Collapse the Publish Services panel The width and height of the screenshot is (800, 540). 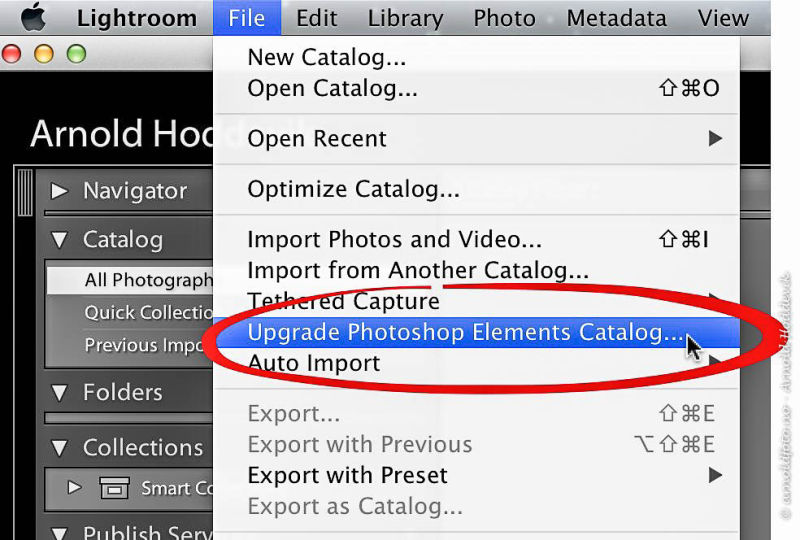point(59,533)
